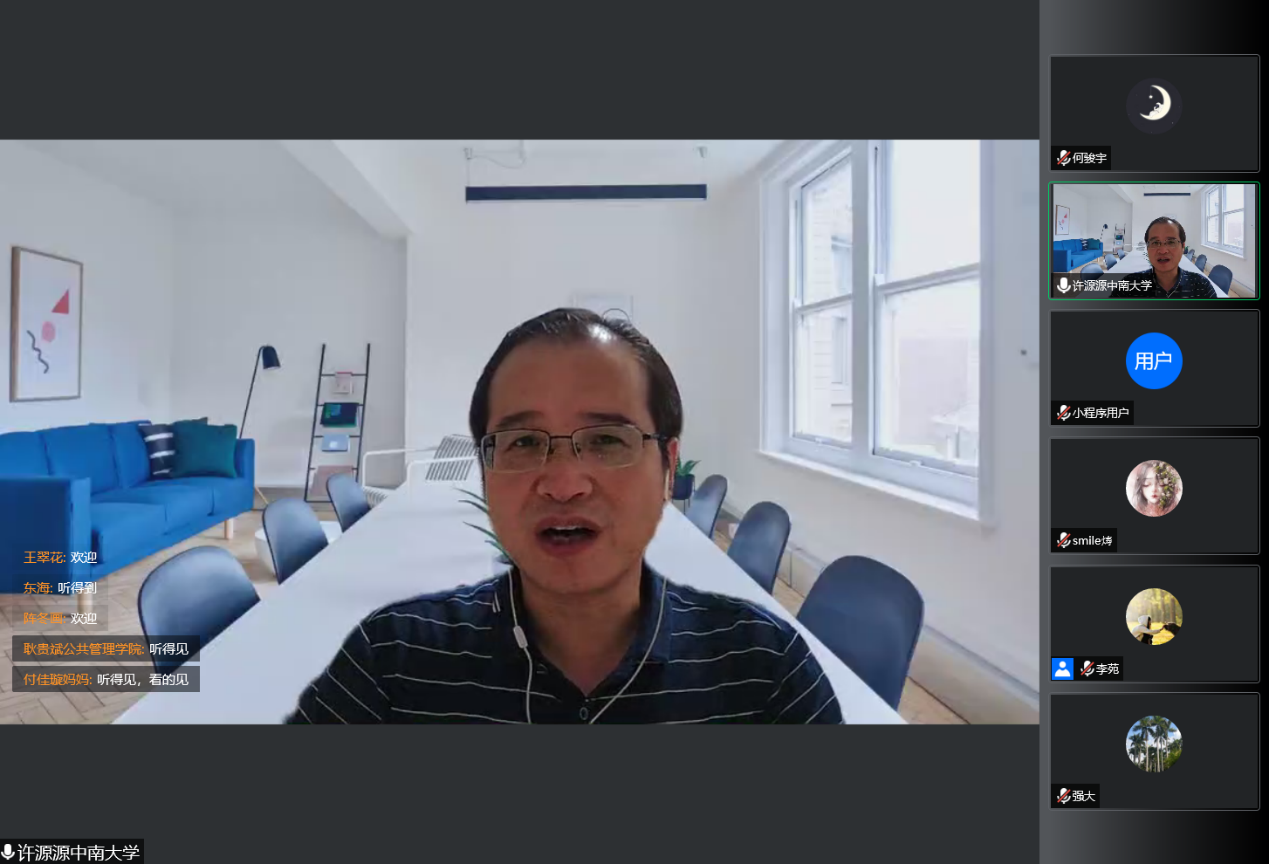The width and height of the screenshot is (1269, 864).
Task: Click the active mic icon on 许源源中南大学 thumbnail
Action: coord(1063,285)
